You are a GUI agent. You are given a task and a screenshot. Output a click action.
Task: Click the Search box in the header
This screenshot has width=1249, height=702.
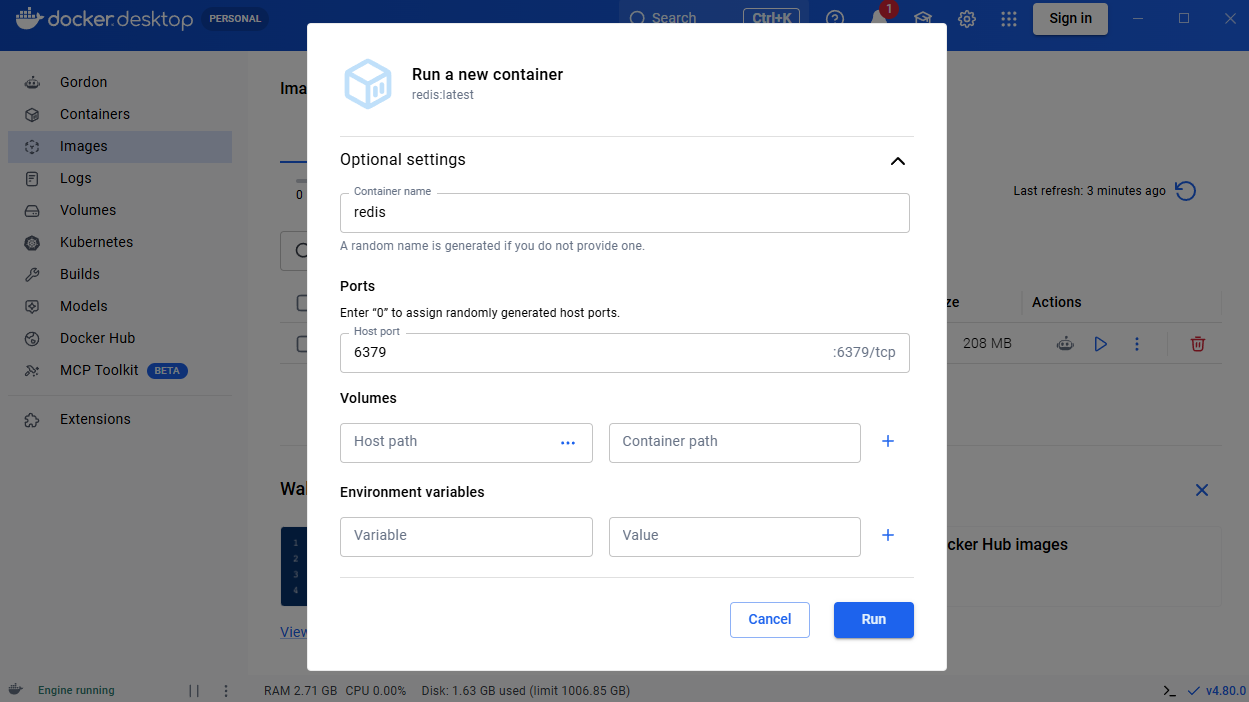click(x=712, y=18)
